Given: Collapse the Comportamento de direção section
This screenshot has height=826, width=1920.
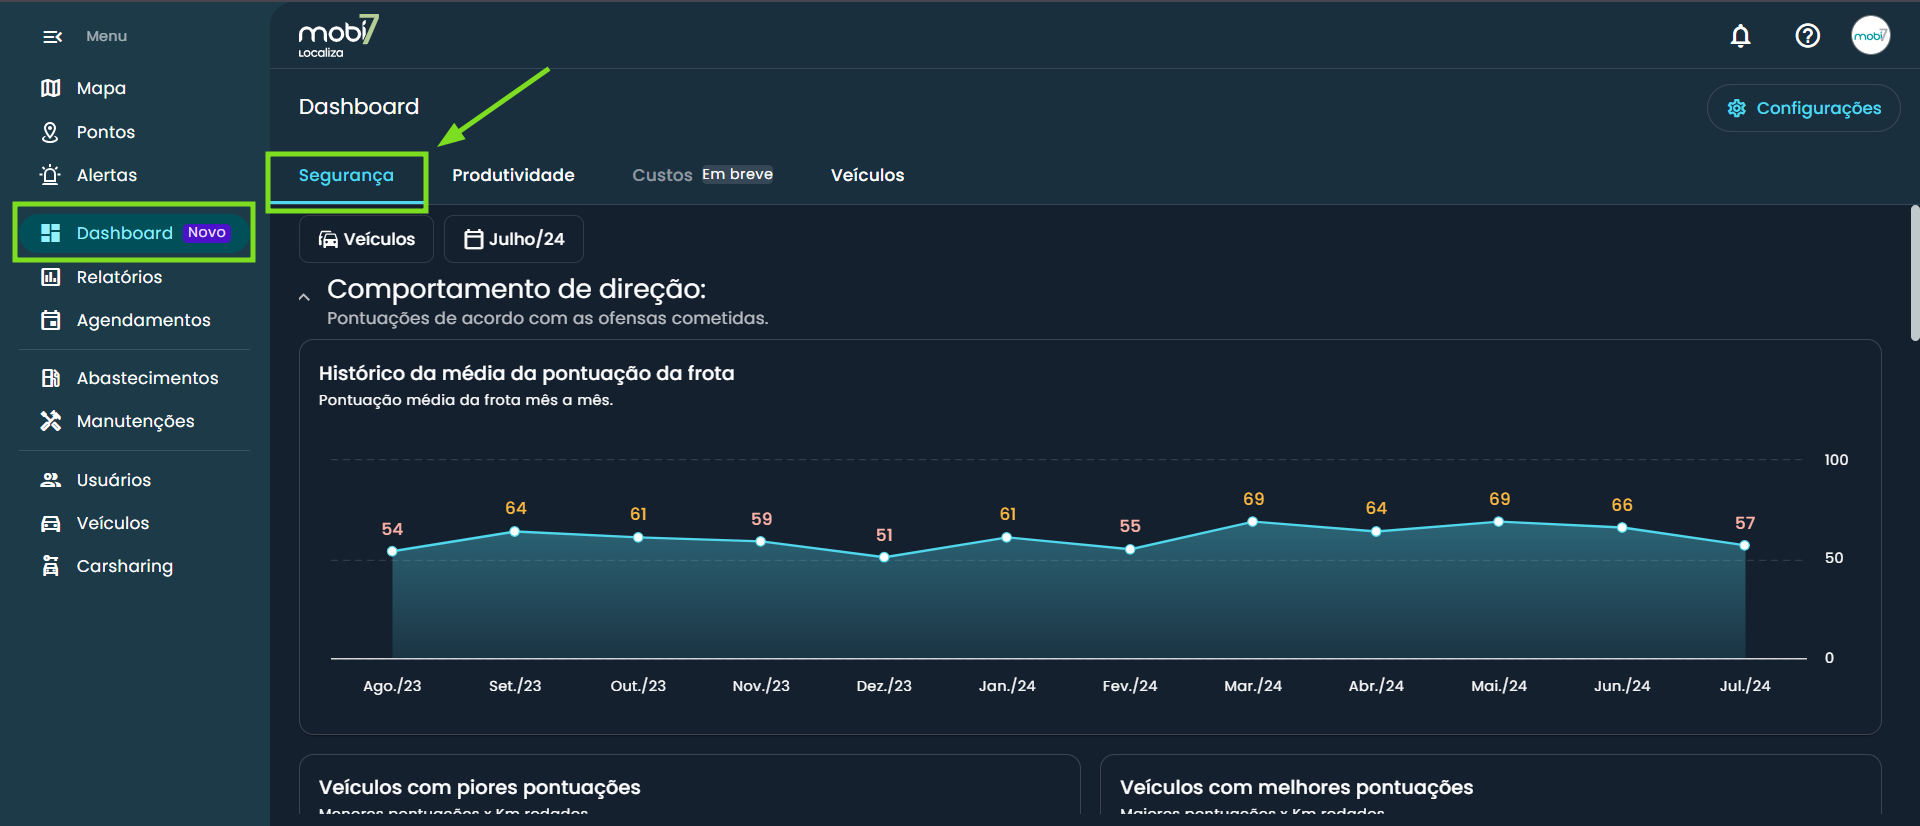Looking at the screenshot, I should 304,297.
